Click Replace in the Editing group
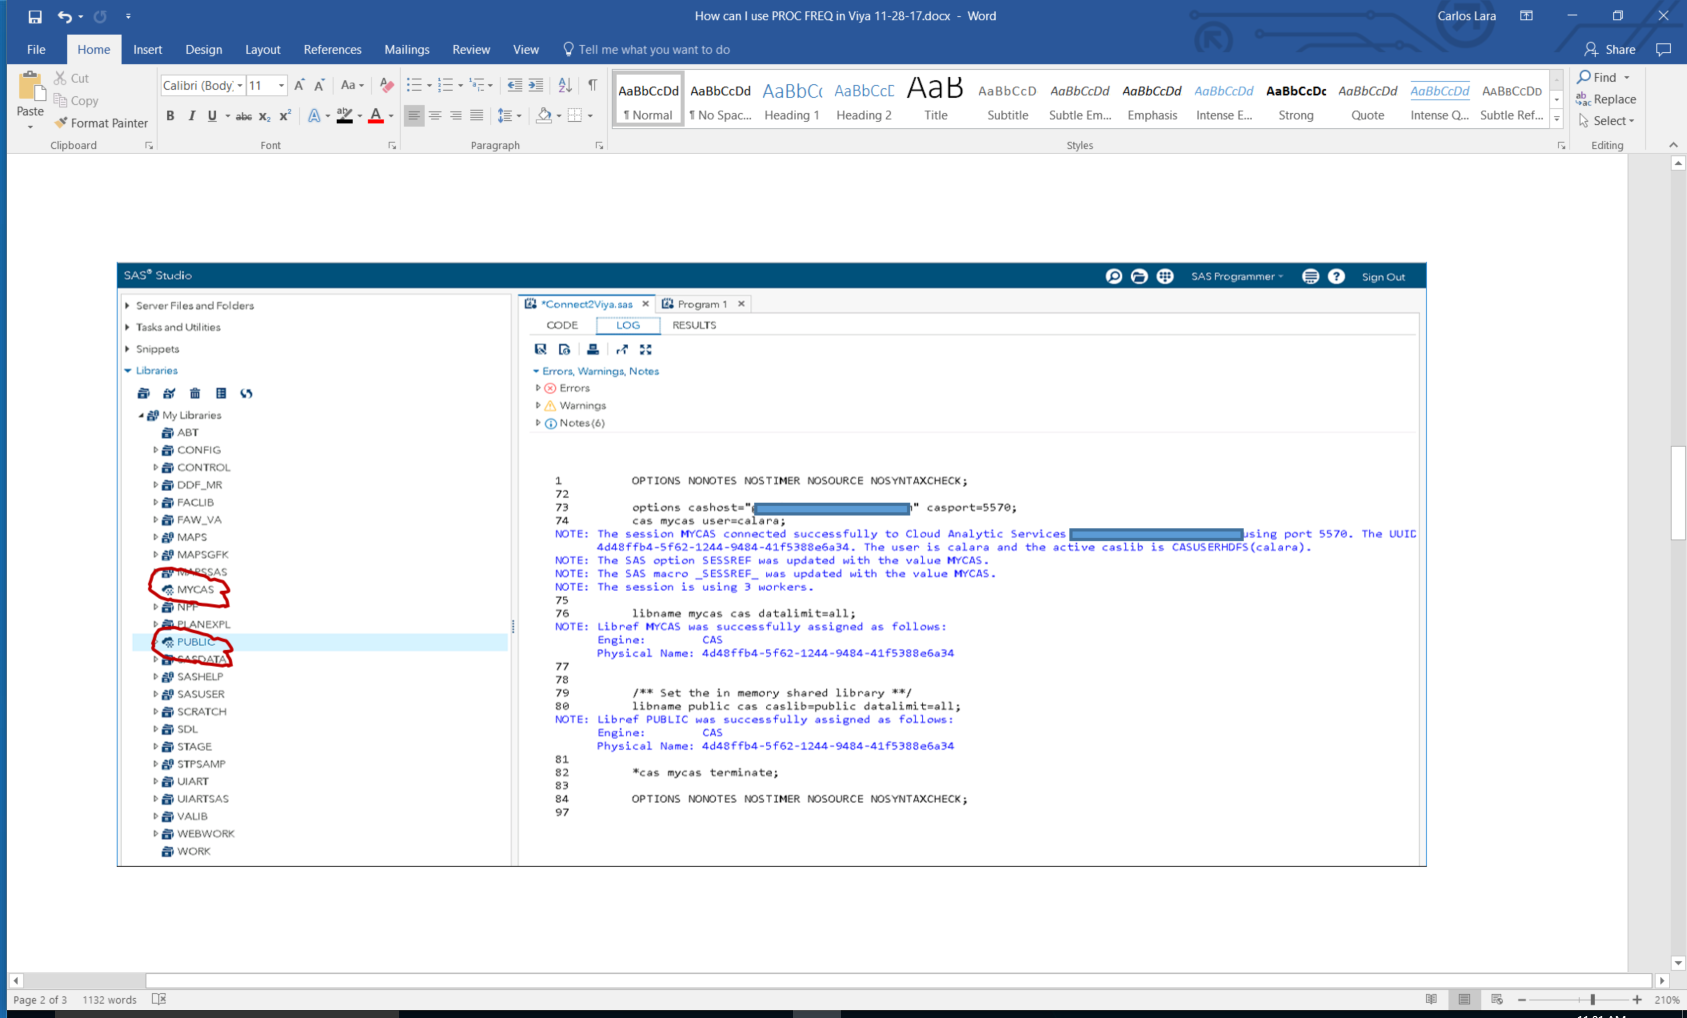 click(x=1606, y=99)
